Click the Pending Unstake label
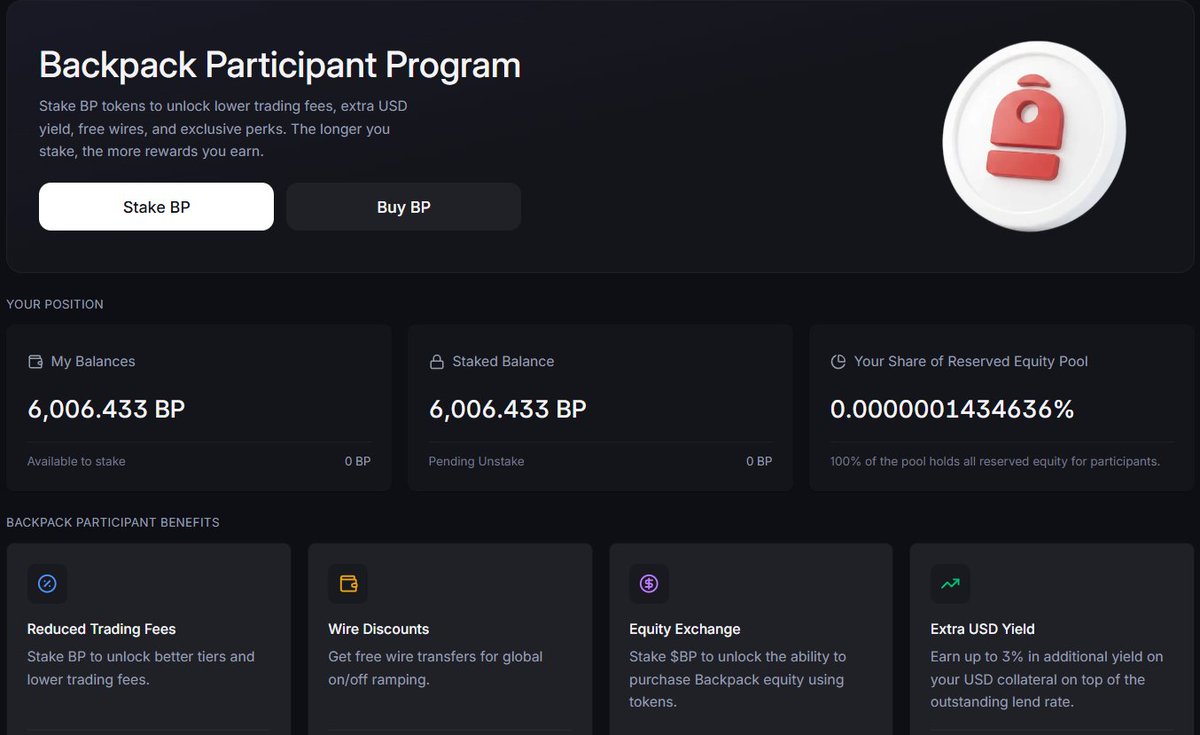This screenshot has width=1200, height=735. (x=476, y=462)
